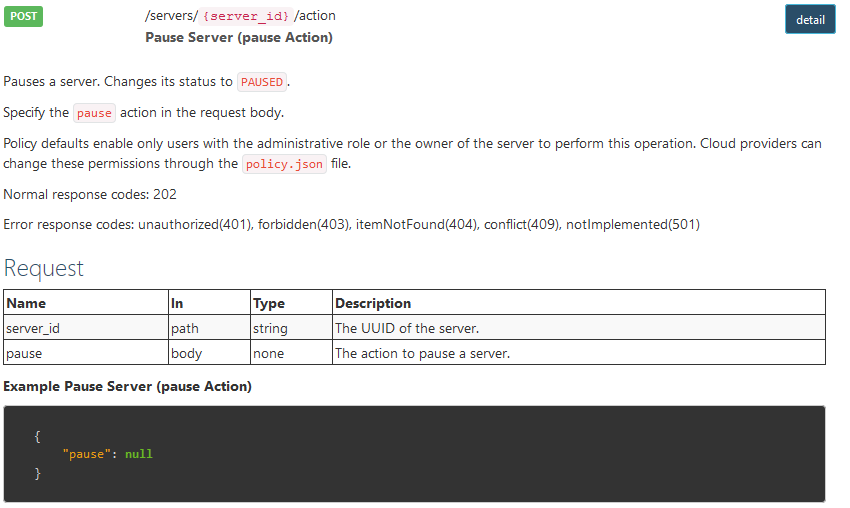Click the Pause Server (pause Action) title
The width and height of the screenshot is (850, 508).
pyautogui.click(x=239, y=37)
